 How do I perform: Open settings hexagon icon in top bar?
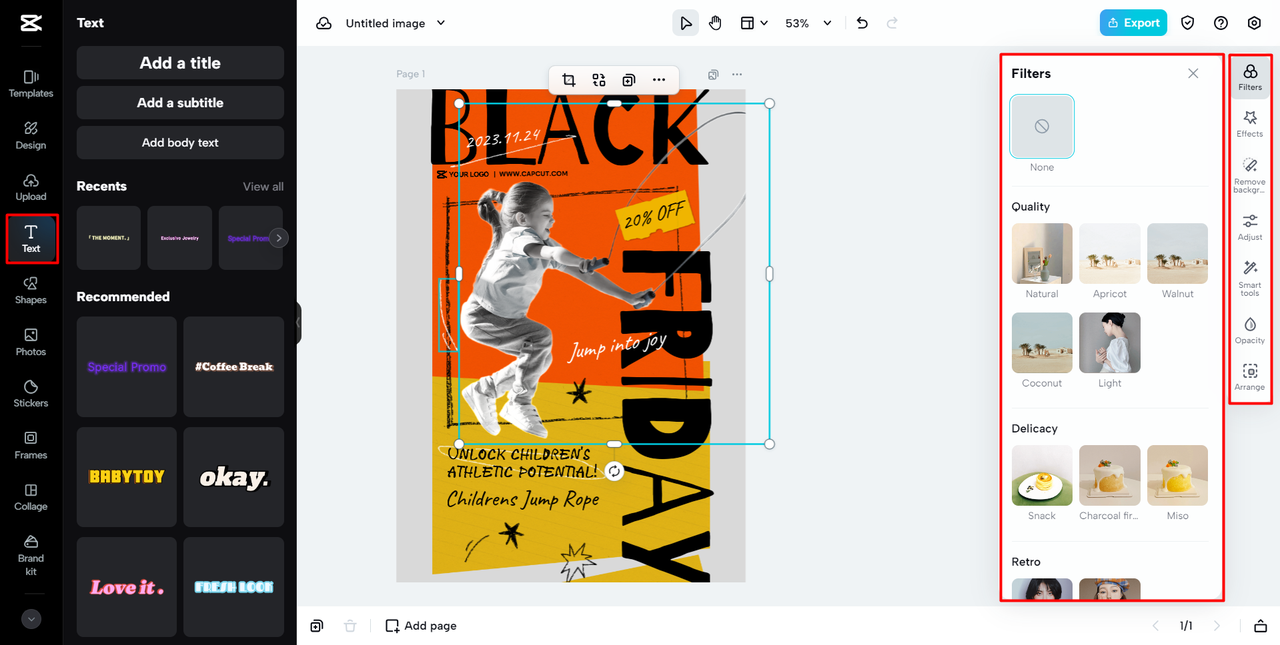click(x=1254, y=23)
